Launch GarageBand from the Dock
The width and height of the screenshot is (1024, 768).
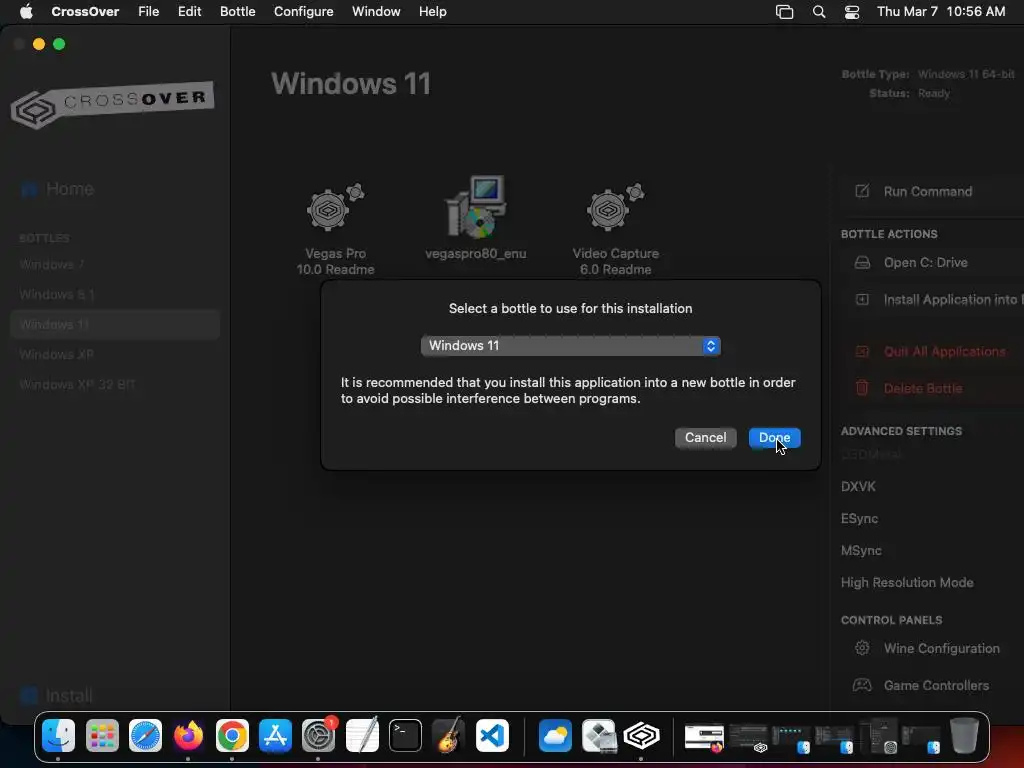[x=449, y=736]
